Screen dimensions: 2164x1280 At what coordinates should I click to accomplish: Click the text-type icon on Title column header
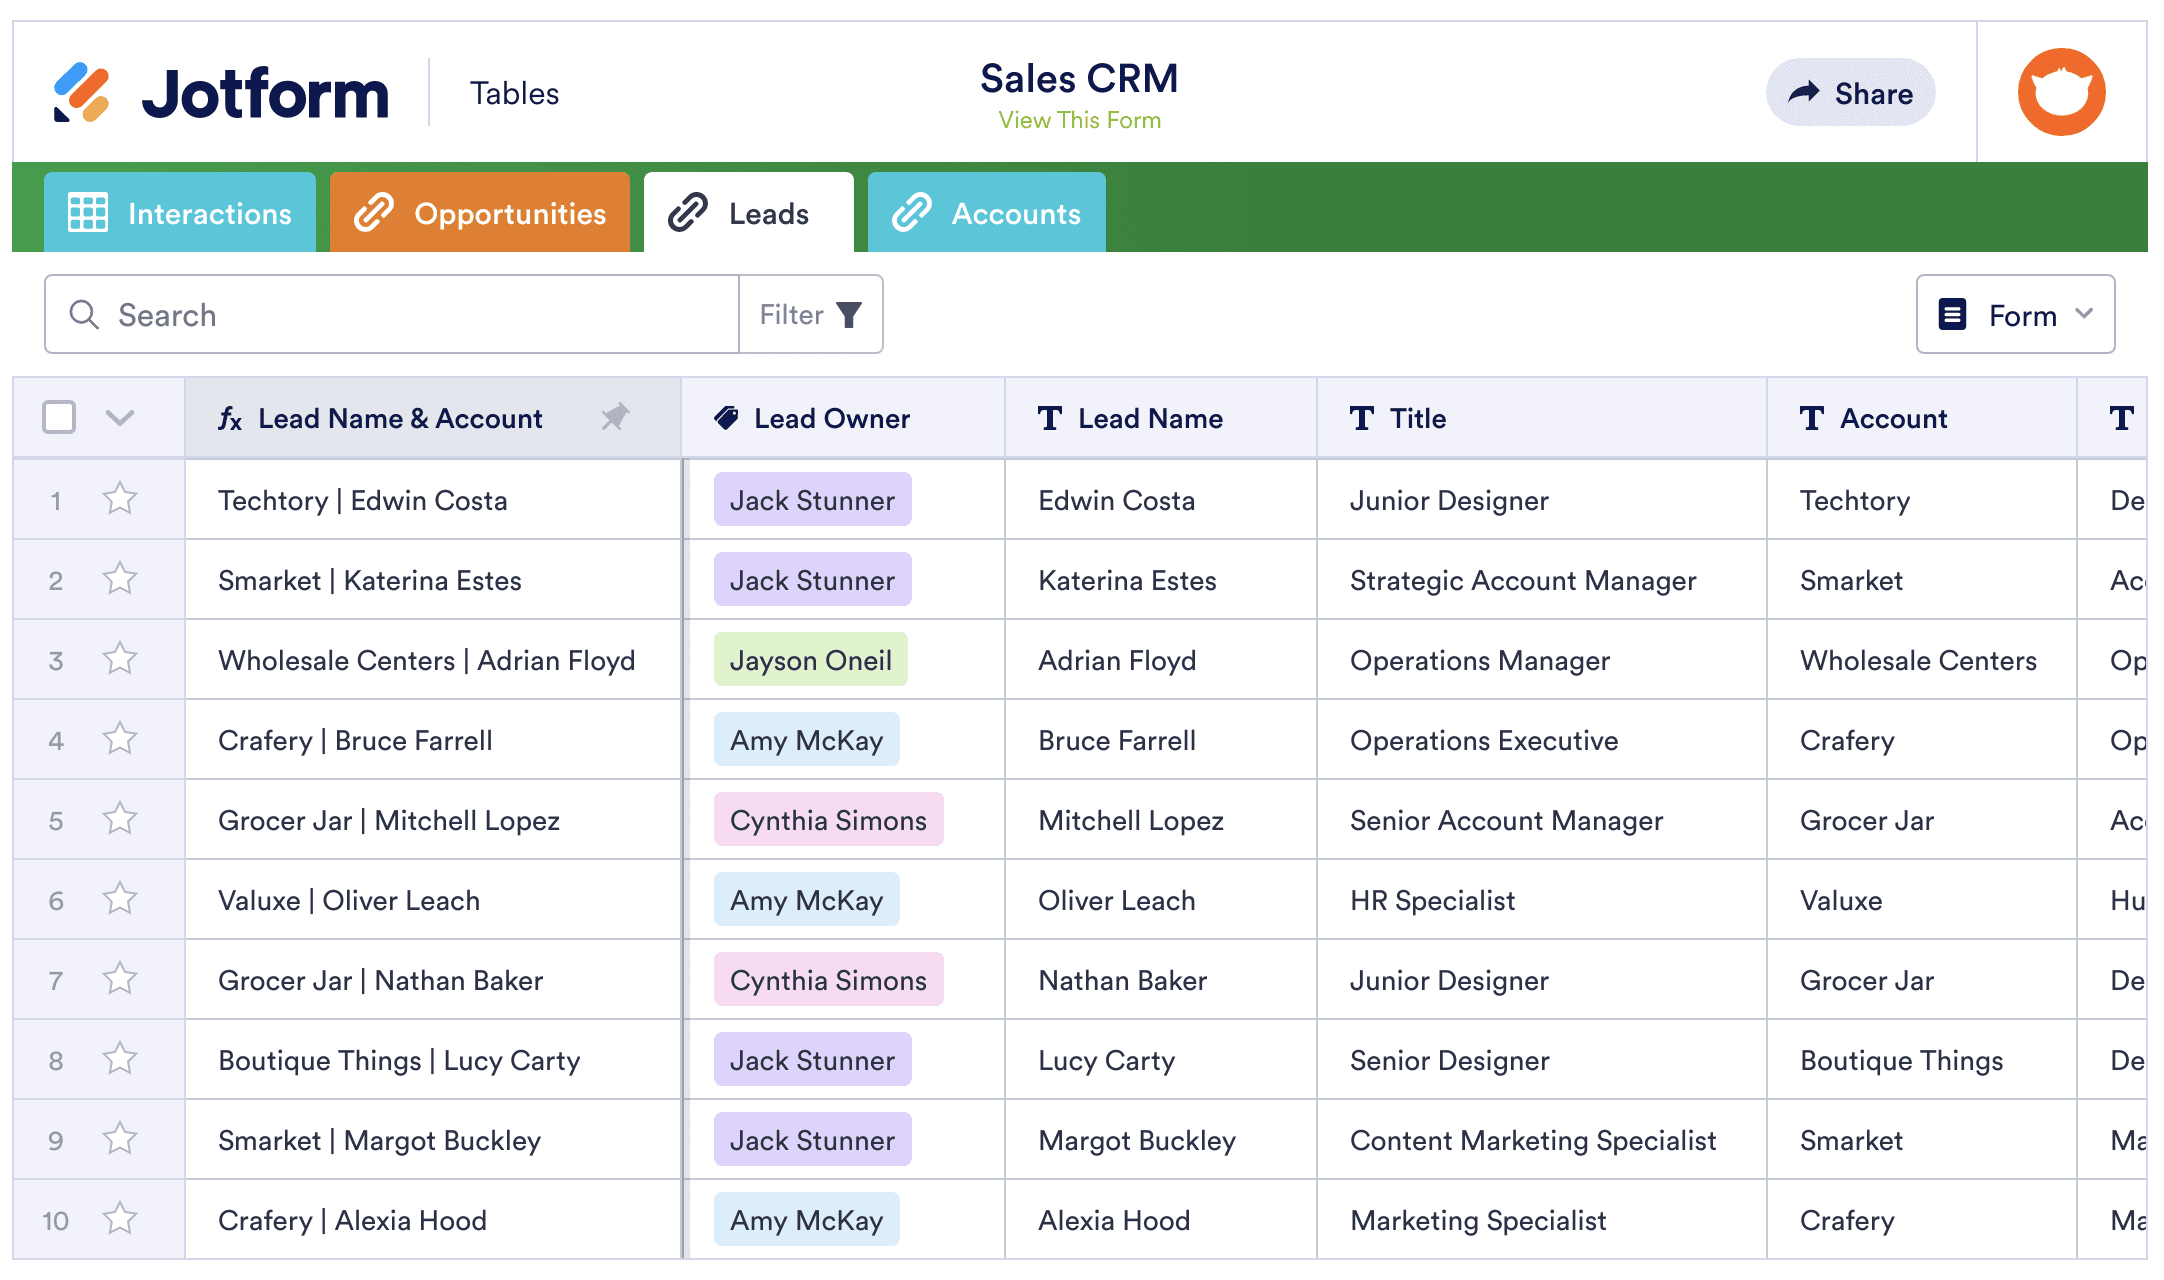click(1361, 418)
